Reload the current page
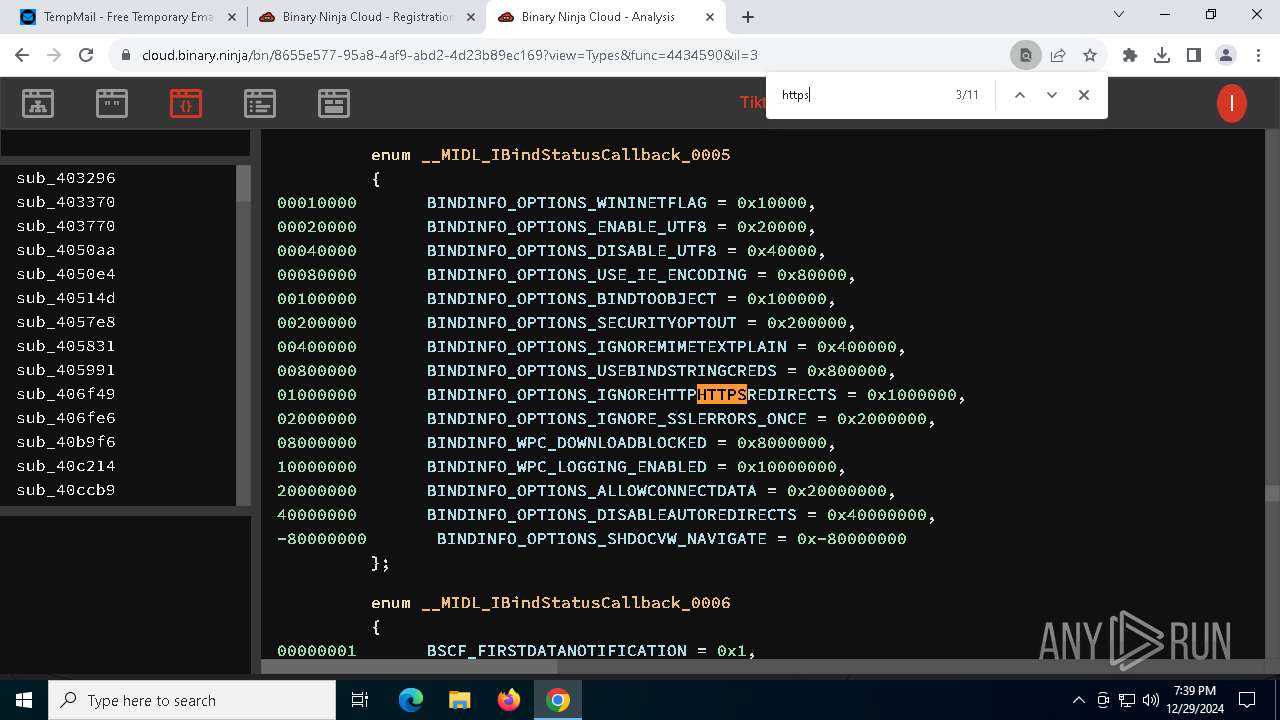This screenshot has width=1280, height=720. click(x=86, y=56)
